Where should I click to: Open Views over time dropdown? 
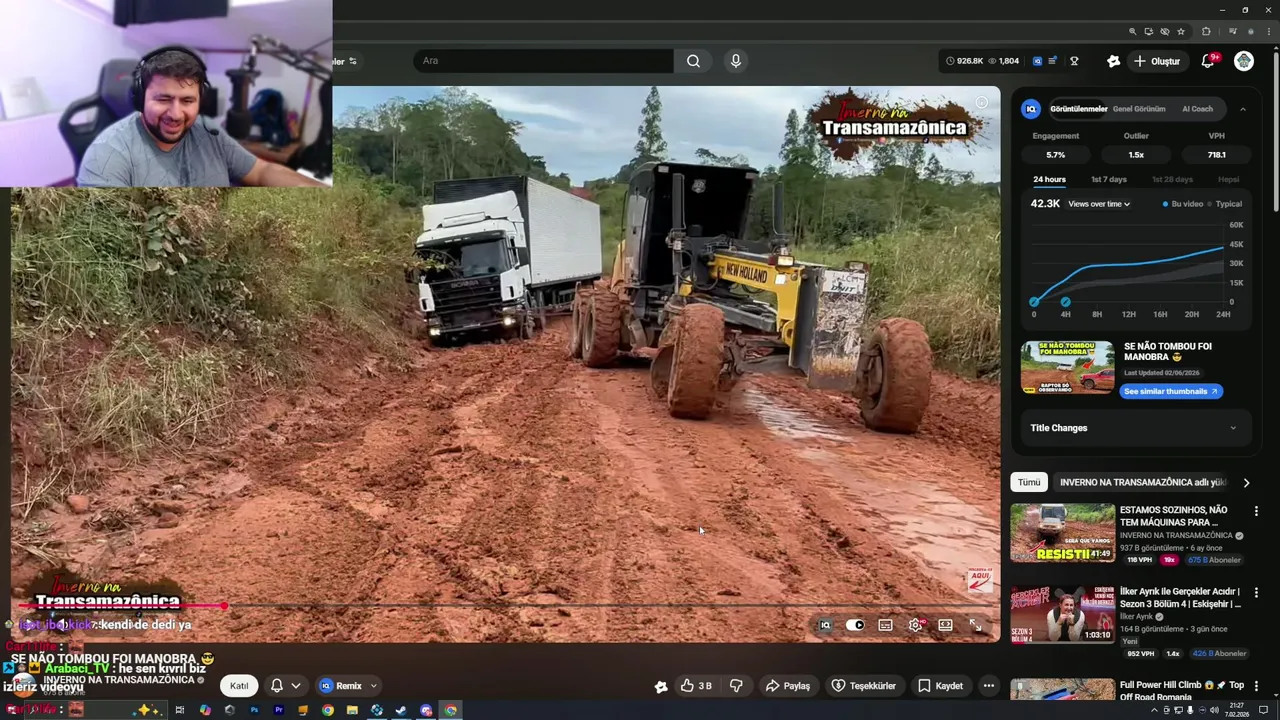(x=1099, y=204)
